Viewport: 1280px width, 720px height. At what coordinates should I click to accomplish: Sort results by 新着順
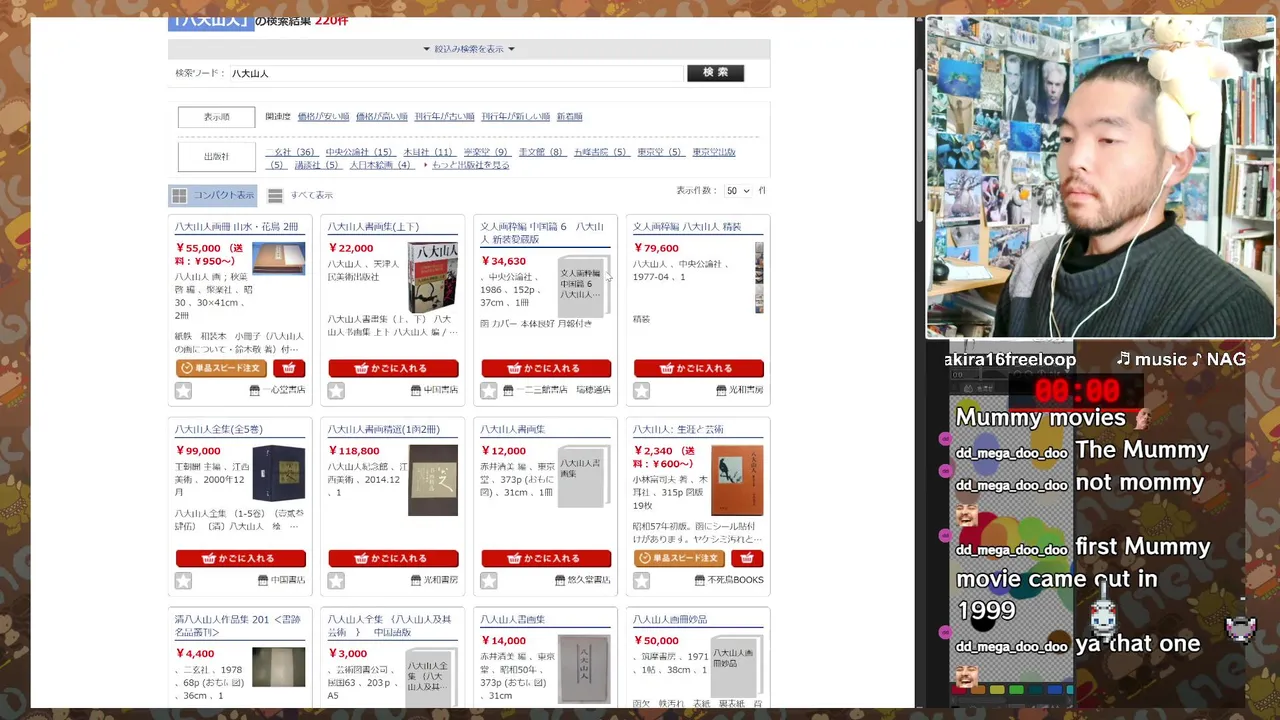pyautogui.click(x=569, y=117)
